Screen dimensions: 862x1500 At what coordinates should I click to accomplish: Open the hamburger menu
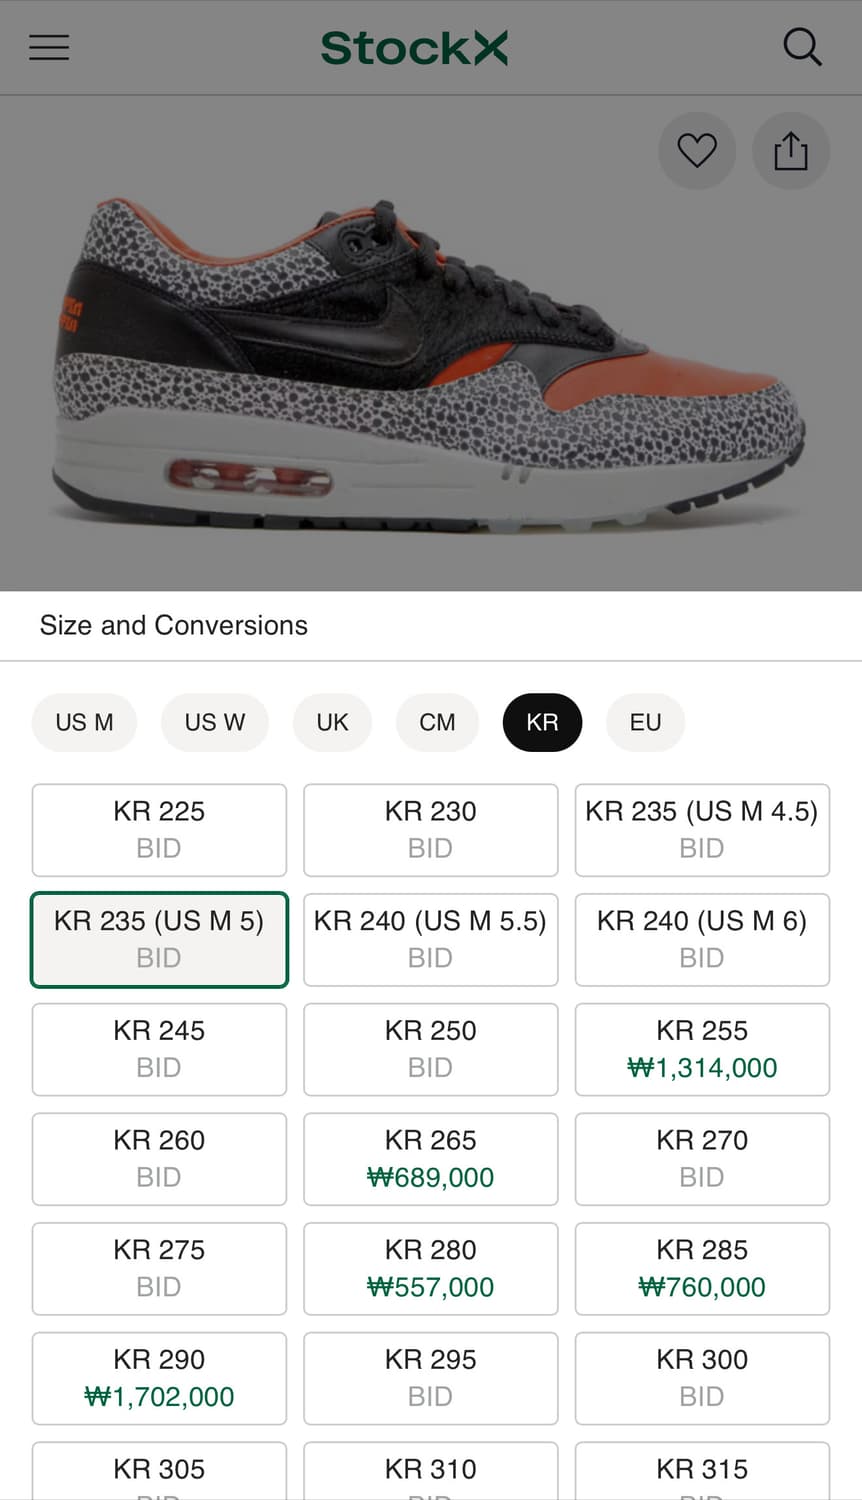[x=49, y=47]
